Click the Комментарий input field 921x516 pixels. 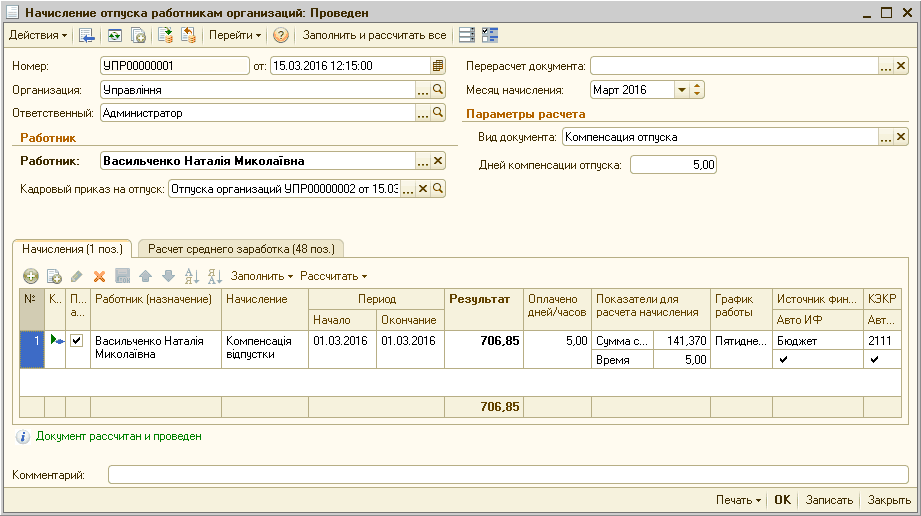pos(508,475)
